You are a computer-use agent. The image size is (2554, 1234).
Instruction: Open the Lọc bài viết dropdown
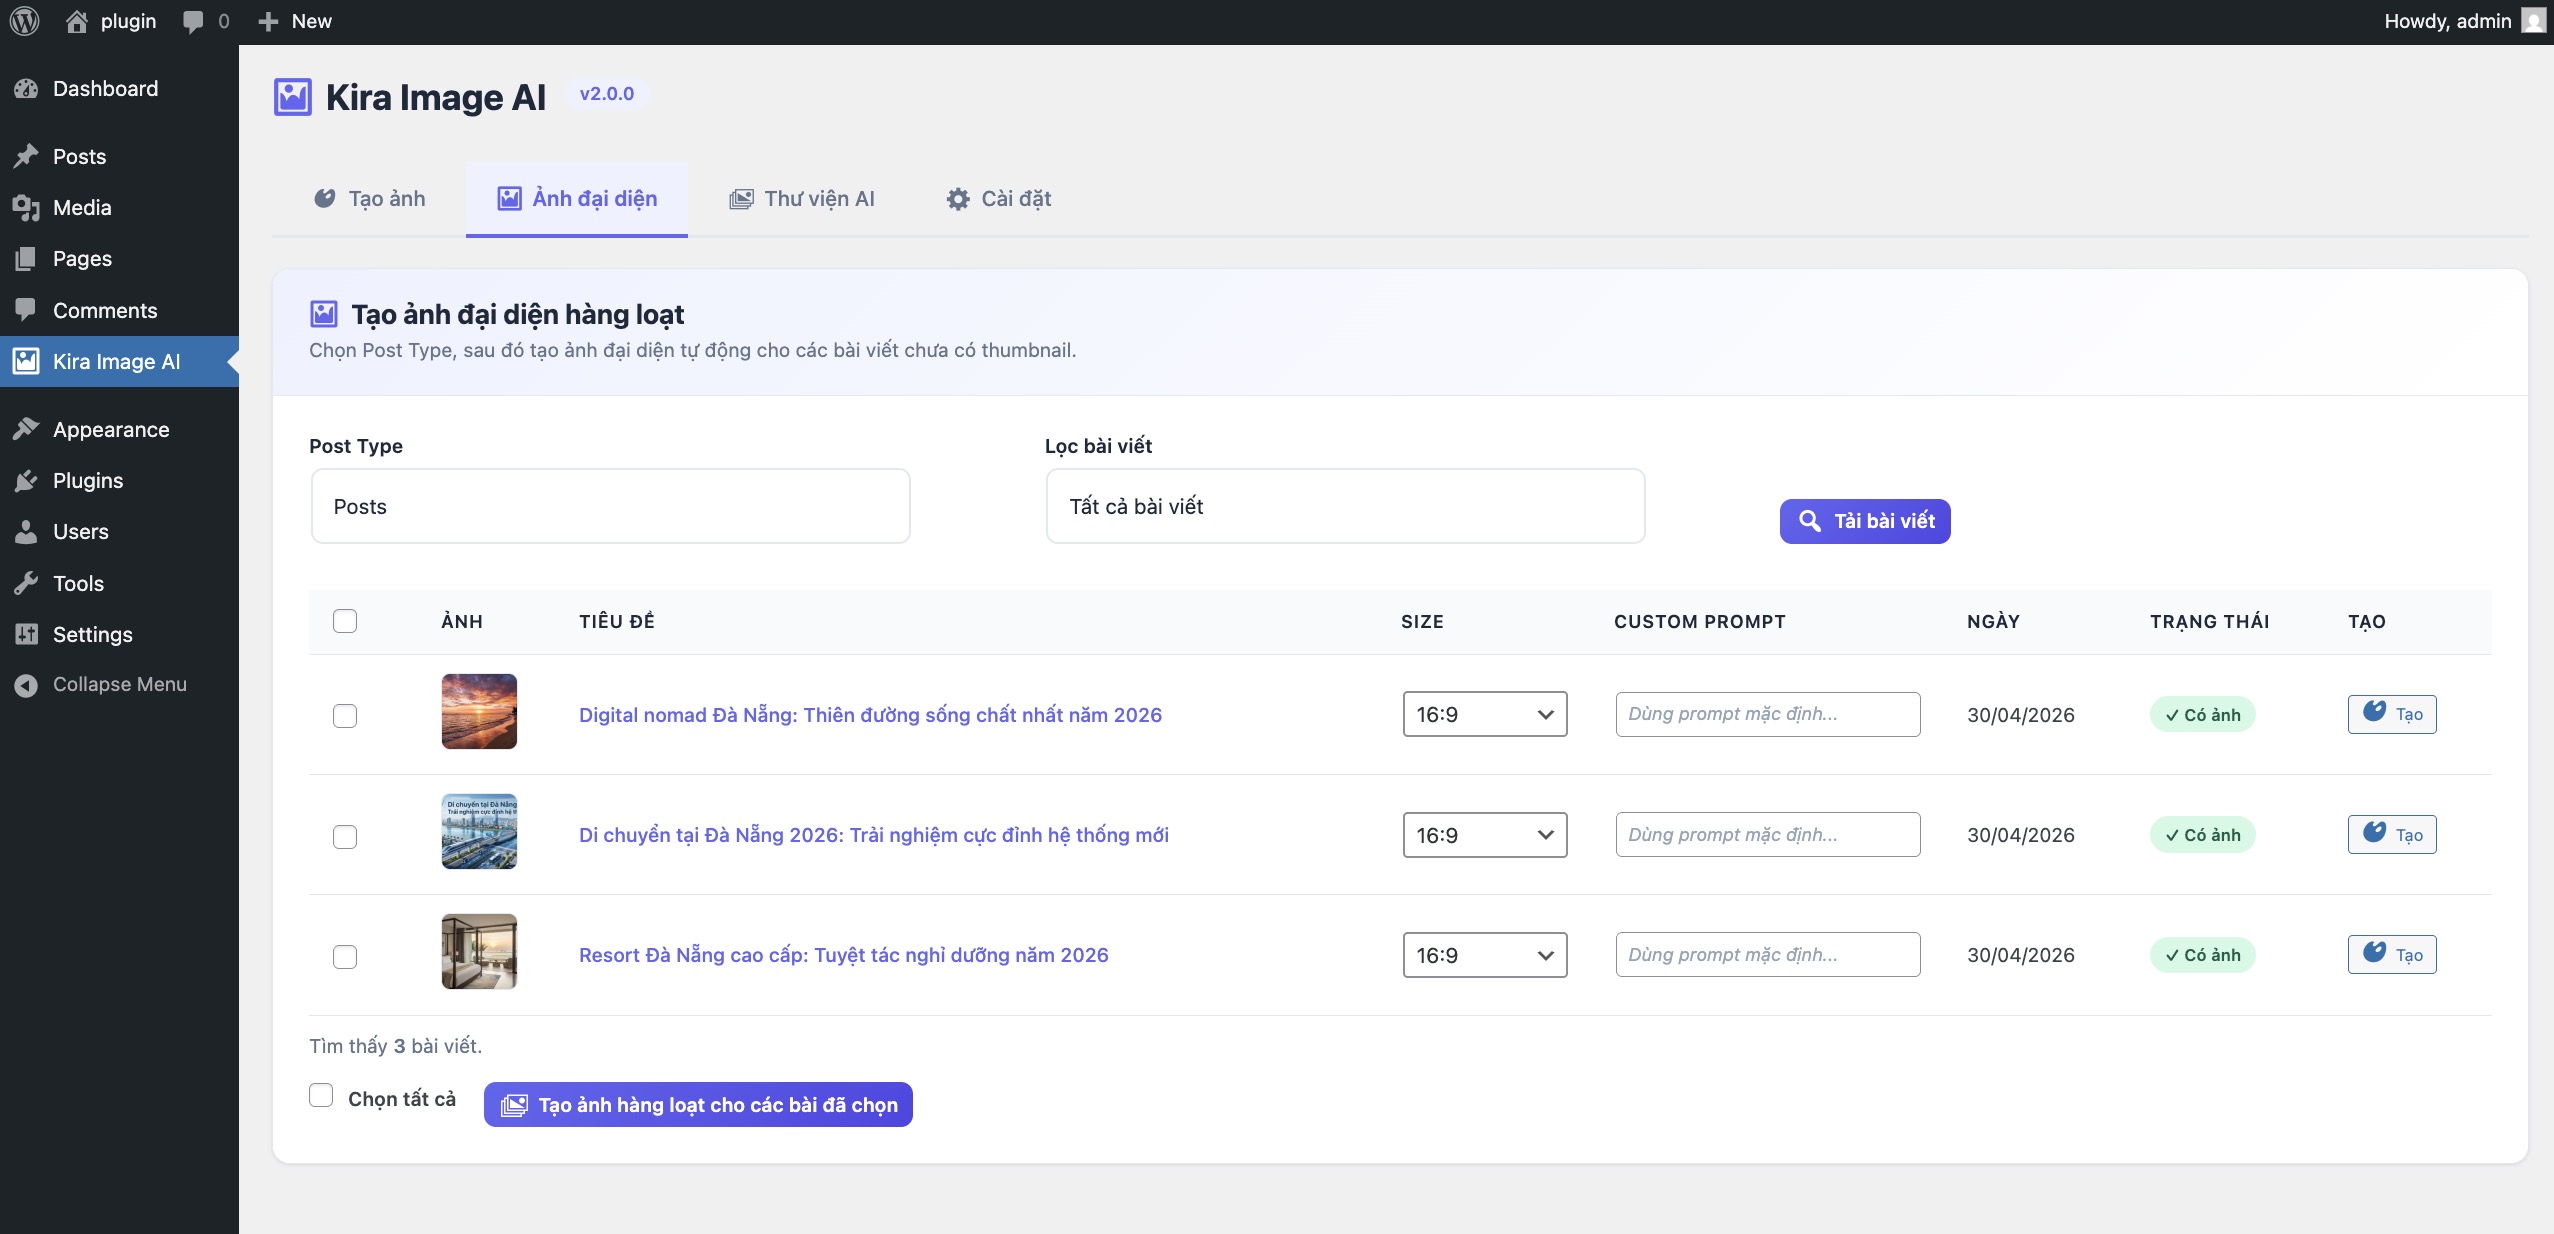[1345, 506]
